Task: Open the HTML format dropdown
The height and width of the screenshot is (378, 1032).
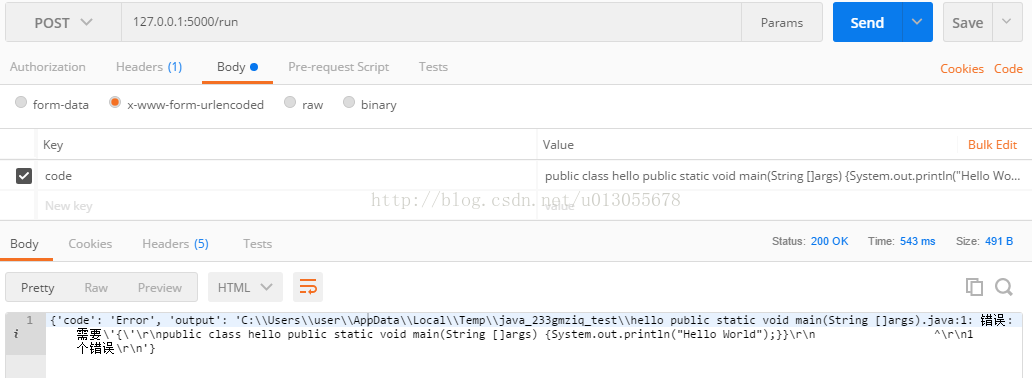Action: (245, 287)
